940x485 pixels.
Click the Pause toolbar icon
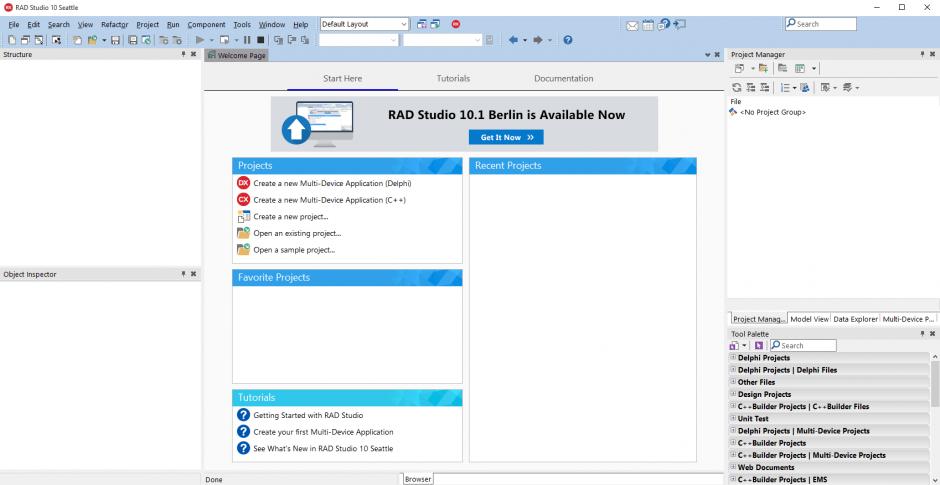pyautogui.click(x=247, y=40)
